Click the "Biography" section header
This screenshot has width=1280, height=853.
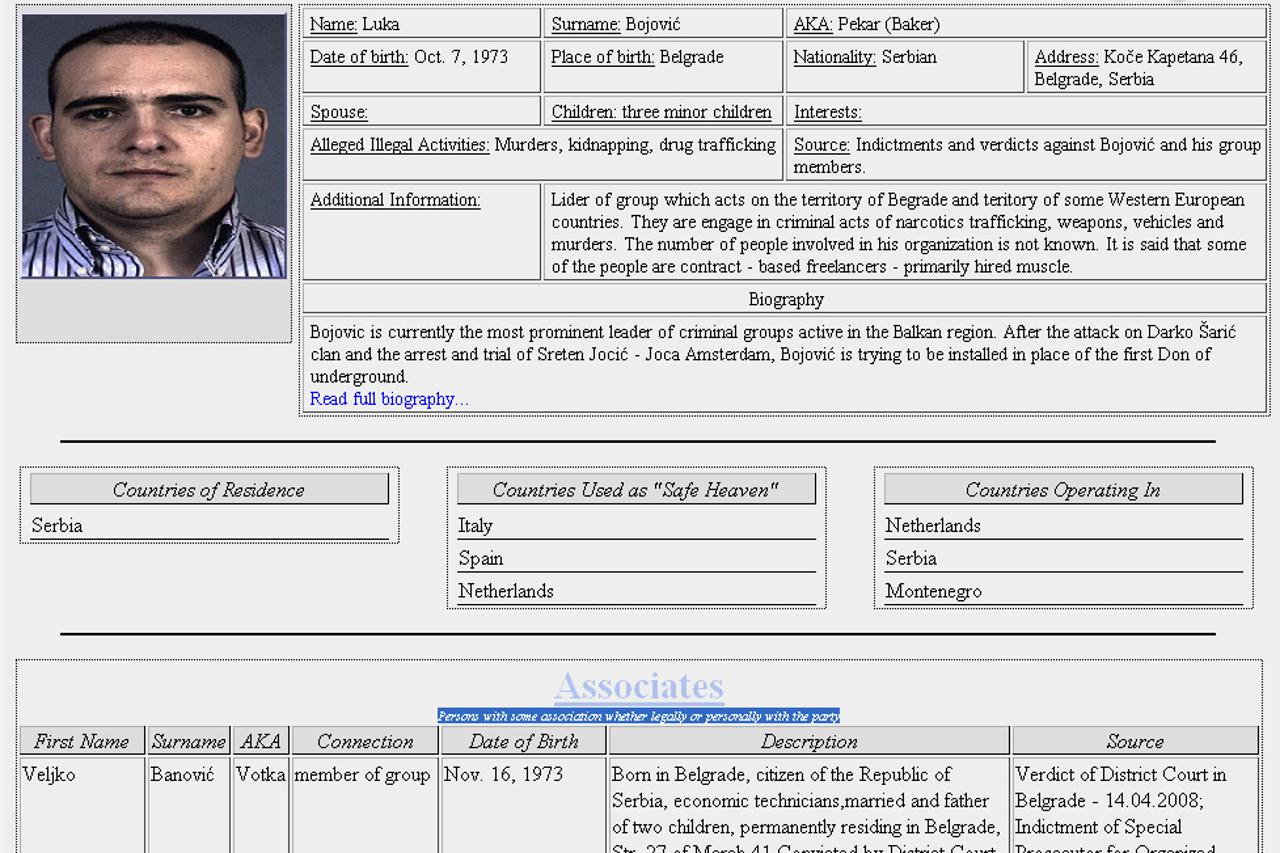(785, 299)
